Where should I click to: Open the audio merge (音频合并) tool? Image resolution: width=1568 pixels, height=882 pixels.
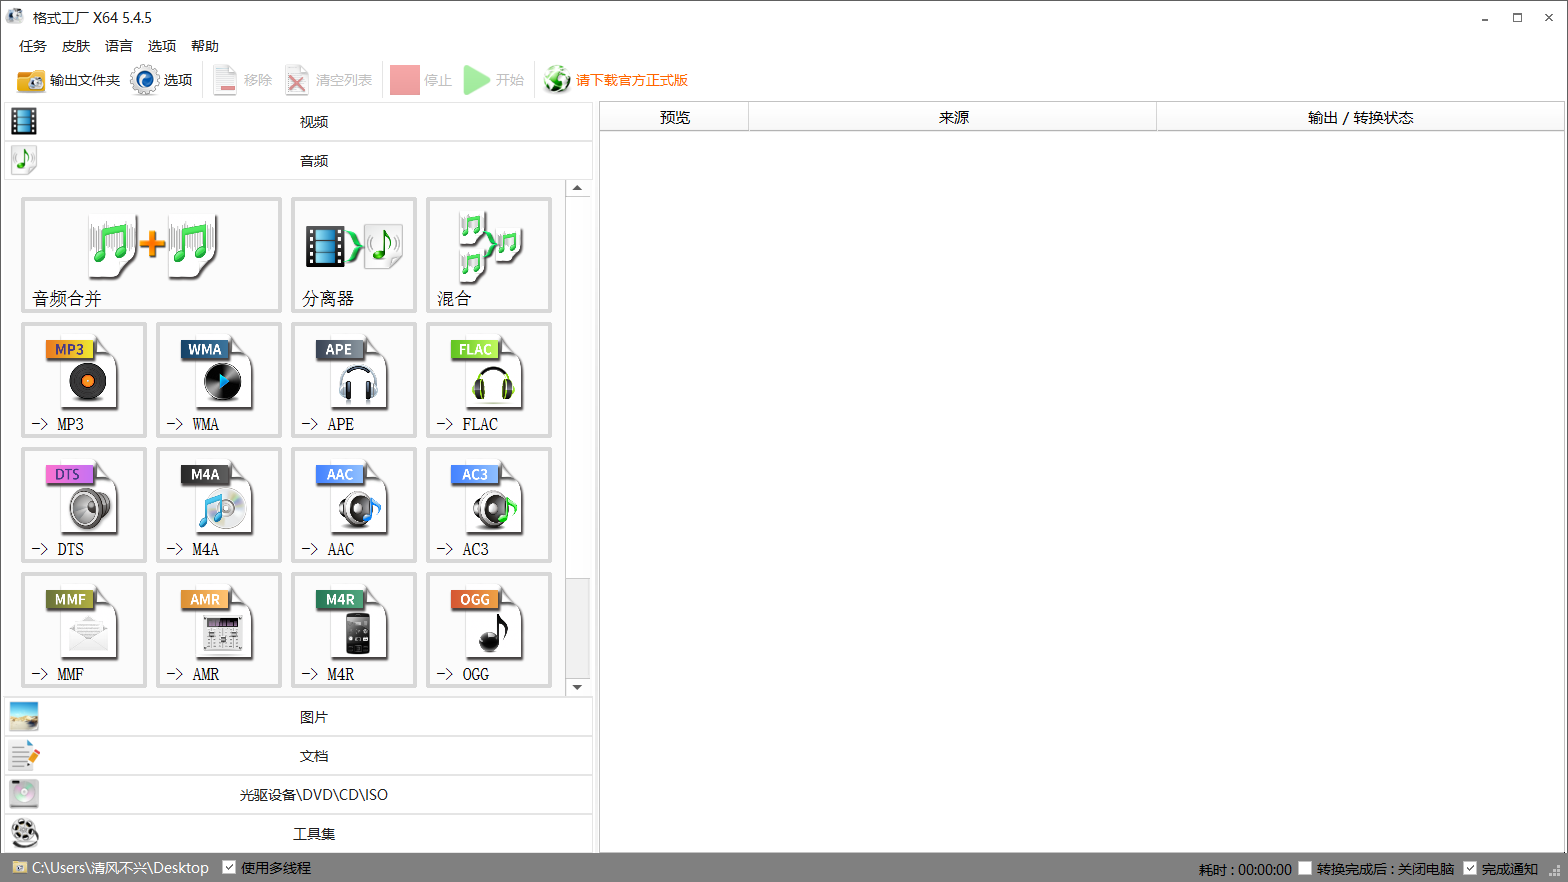(x=151, y=255)
